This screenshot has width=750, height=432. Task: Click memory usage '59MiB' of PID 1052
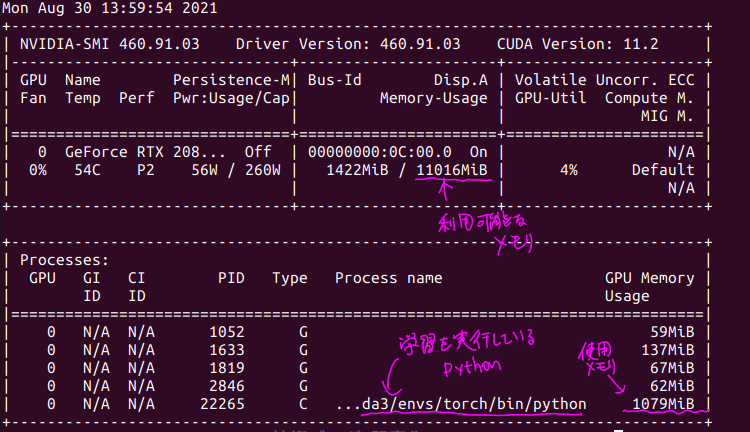coord(672,332)
